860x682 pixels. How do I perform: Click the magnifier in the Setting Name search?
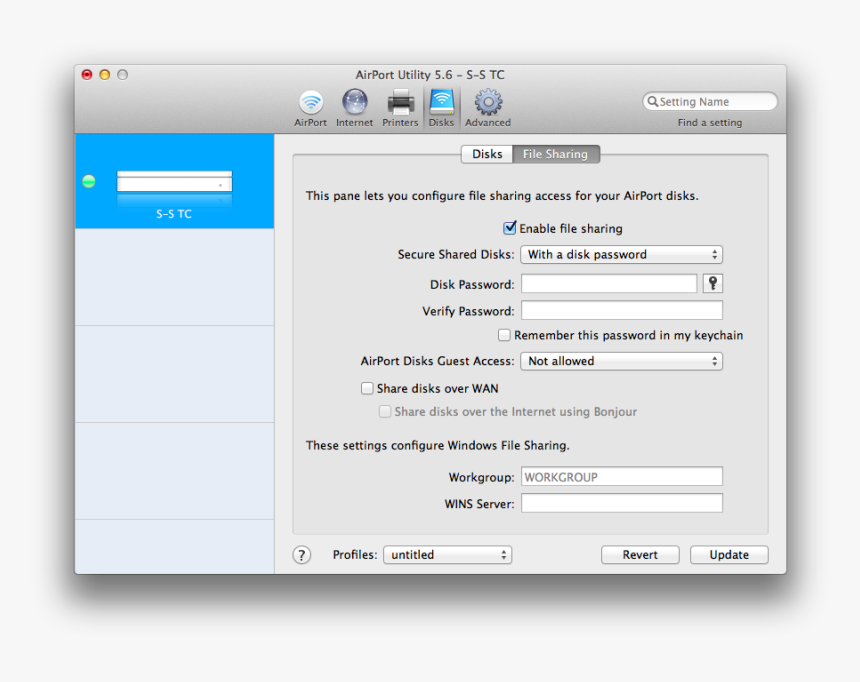pos(653,102)
